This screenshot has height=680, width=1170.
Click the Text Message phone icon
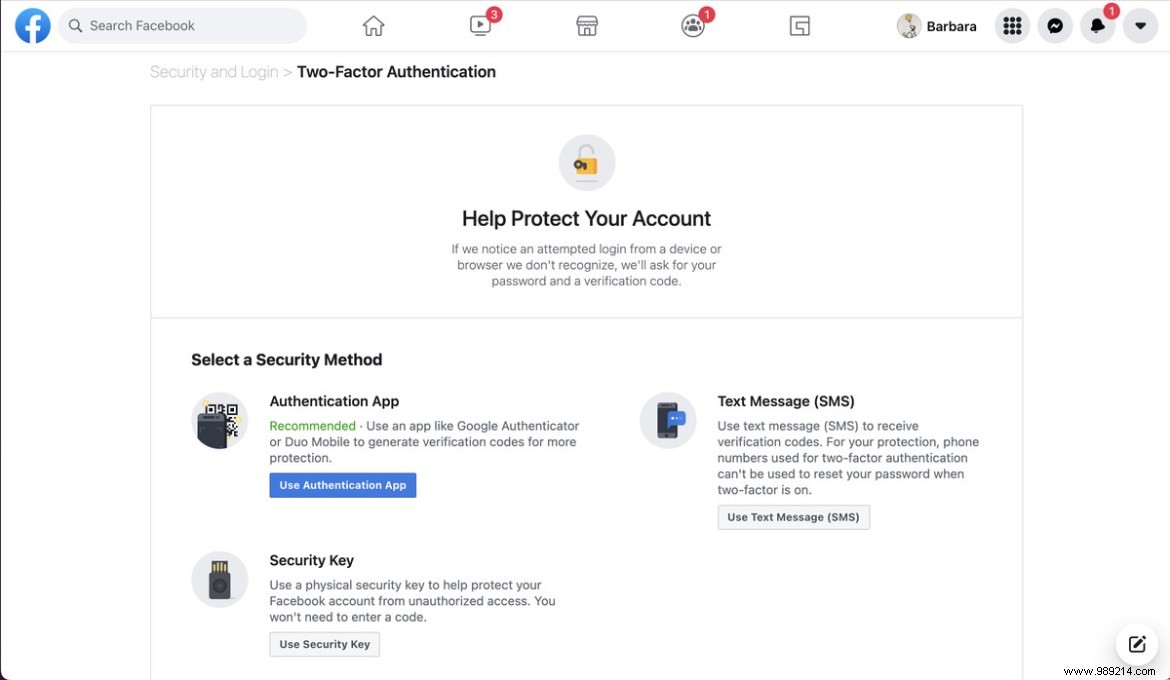click(x=667, y=420)
